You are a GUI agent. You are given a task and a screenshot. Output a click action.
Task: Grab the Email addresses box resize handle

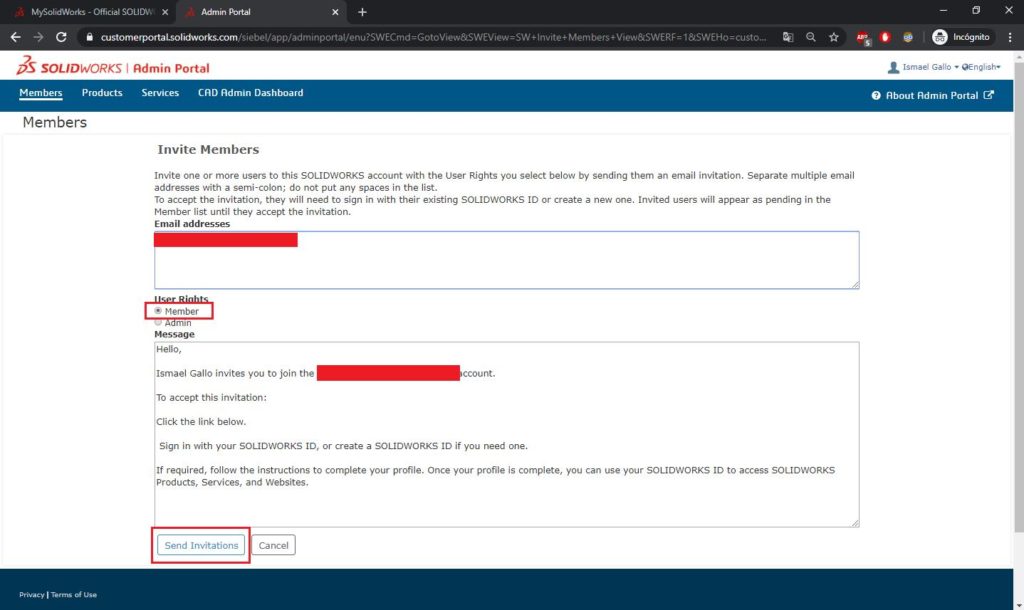click(855, 284)
